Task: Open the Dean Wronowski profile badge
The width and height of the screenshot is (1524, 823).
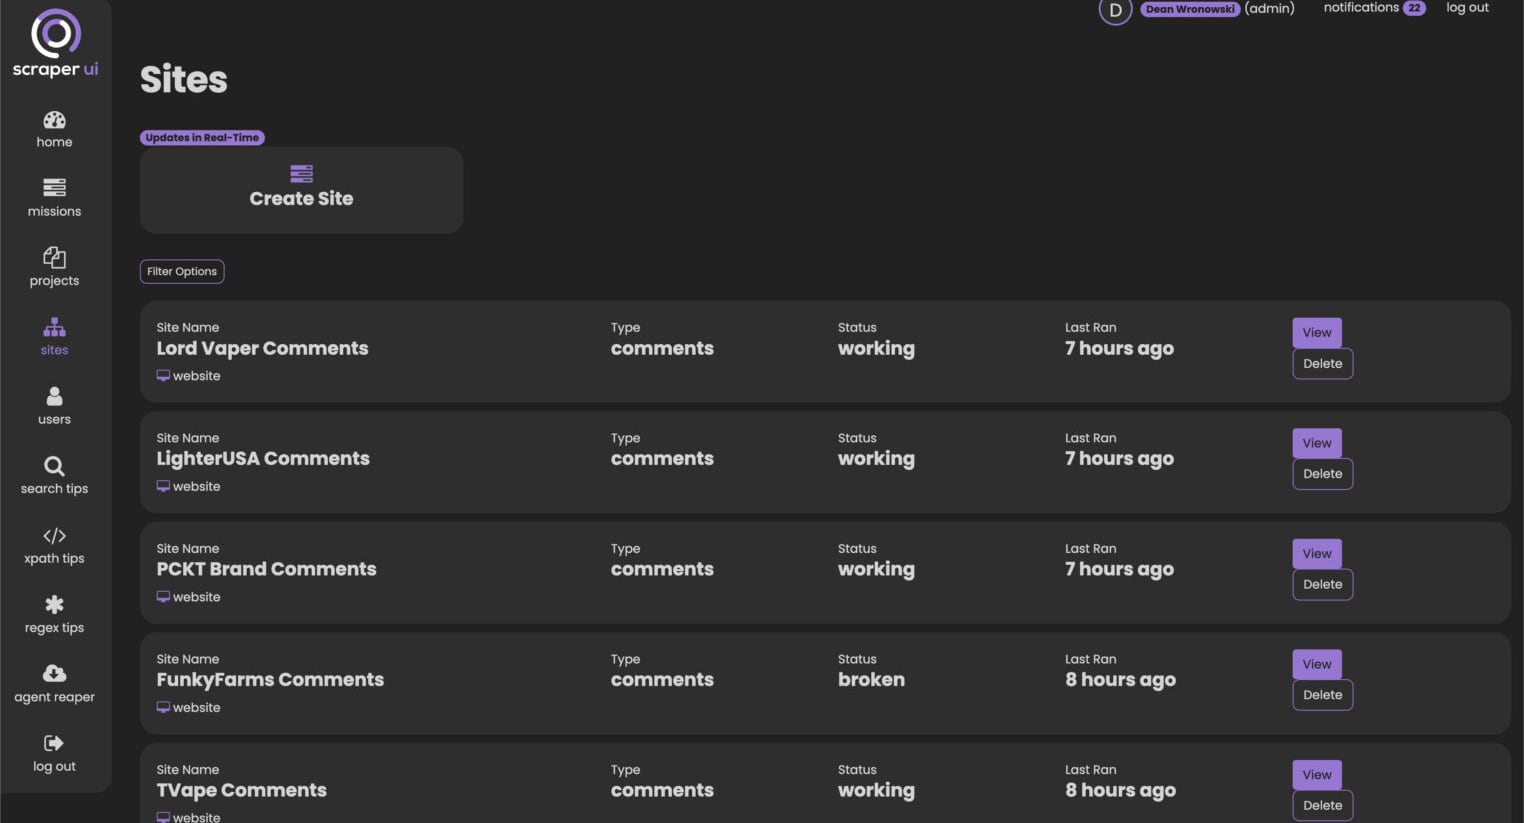Action: point(1190,9)
